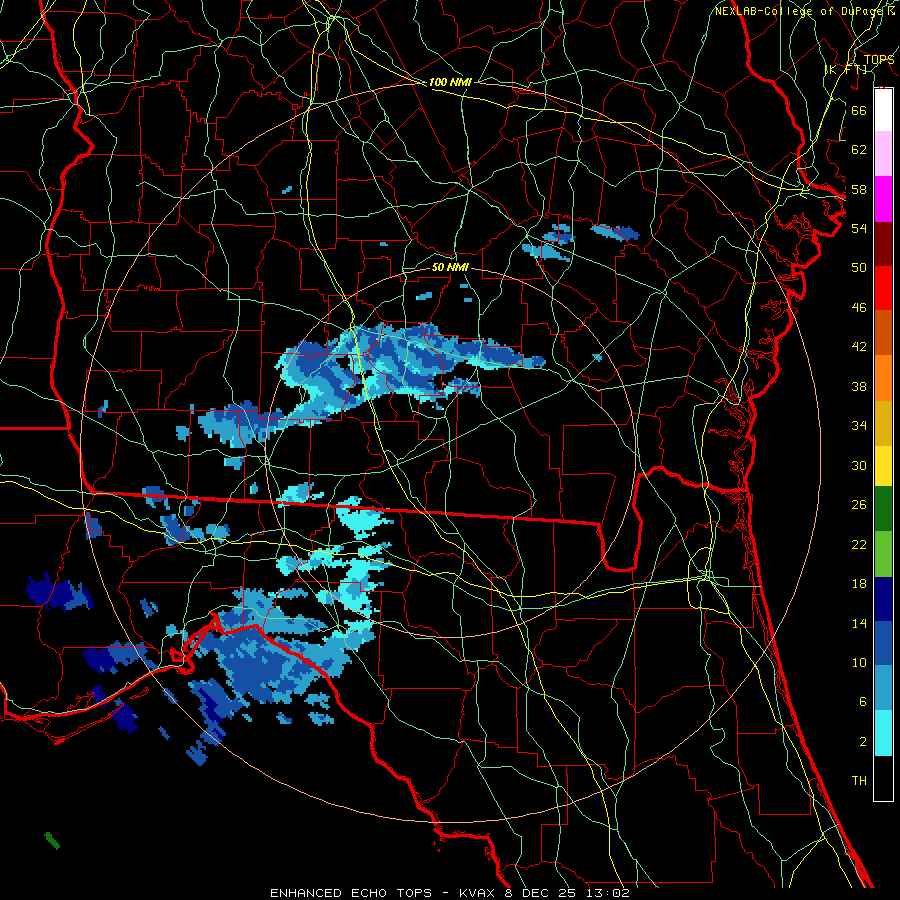Click the dark orange legend swatch
Screen dimensions: 900x900
point(883,332)
